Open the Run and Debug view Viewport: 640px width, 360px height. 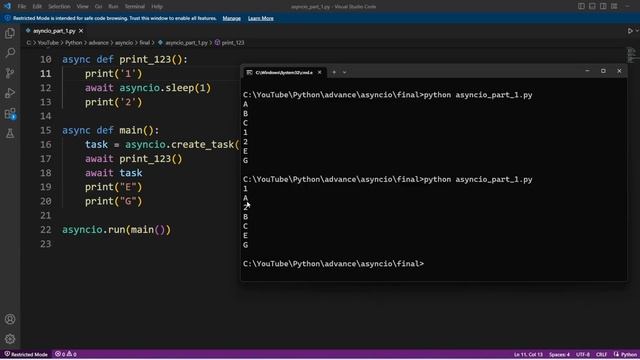pyautogui.click(x=10, y=93)
